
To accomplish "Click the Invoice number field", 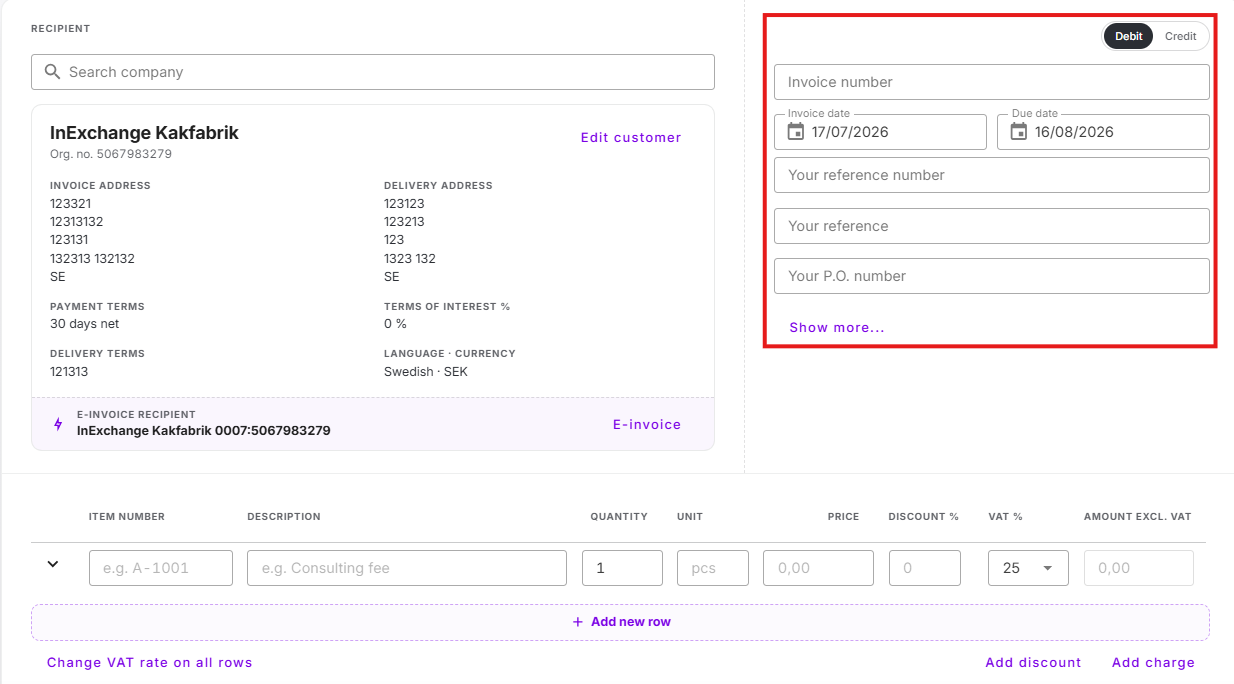I will 992,82.
